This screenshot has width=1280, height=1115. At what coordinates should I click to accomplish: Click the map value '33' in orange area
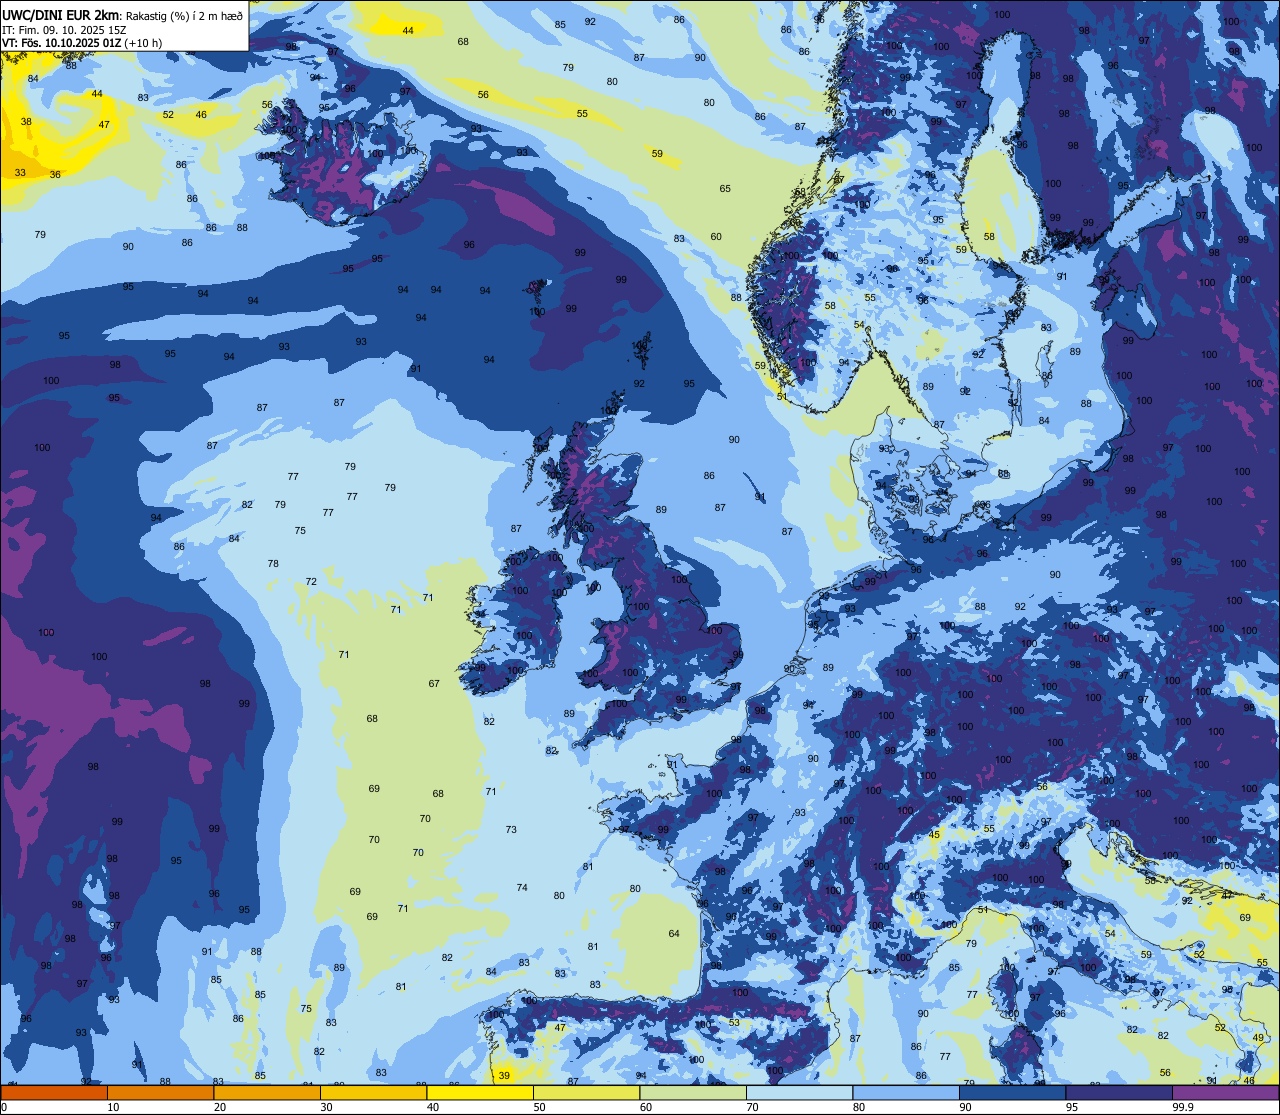[20, 173]
